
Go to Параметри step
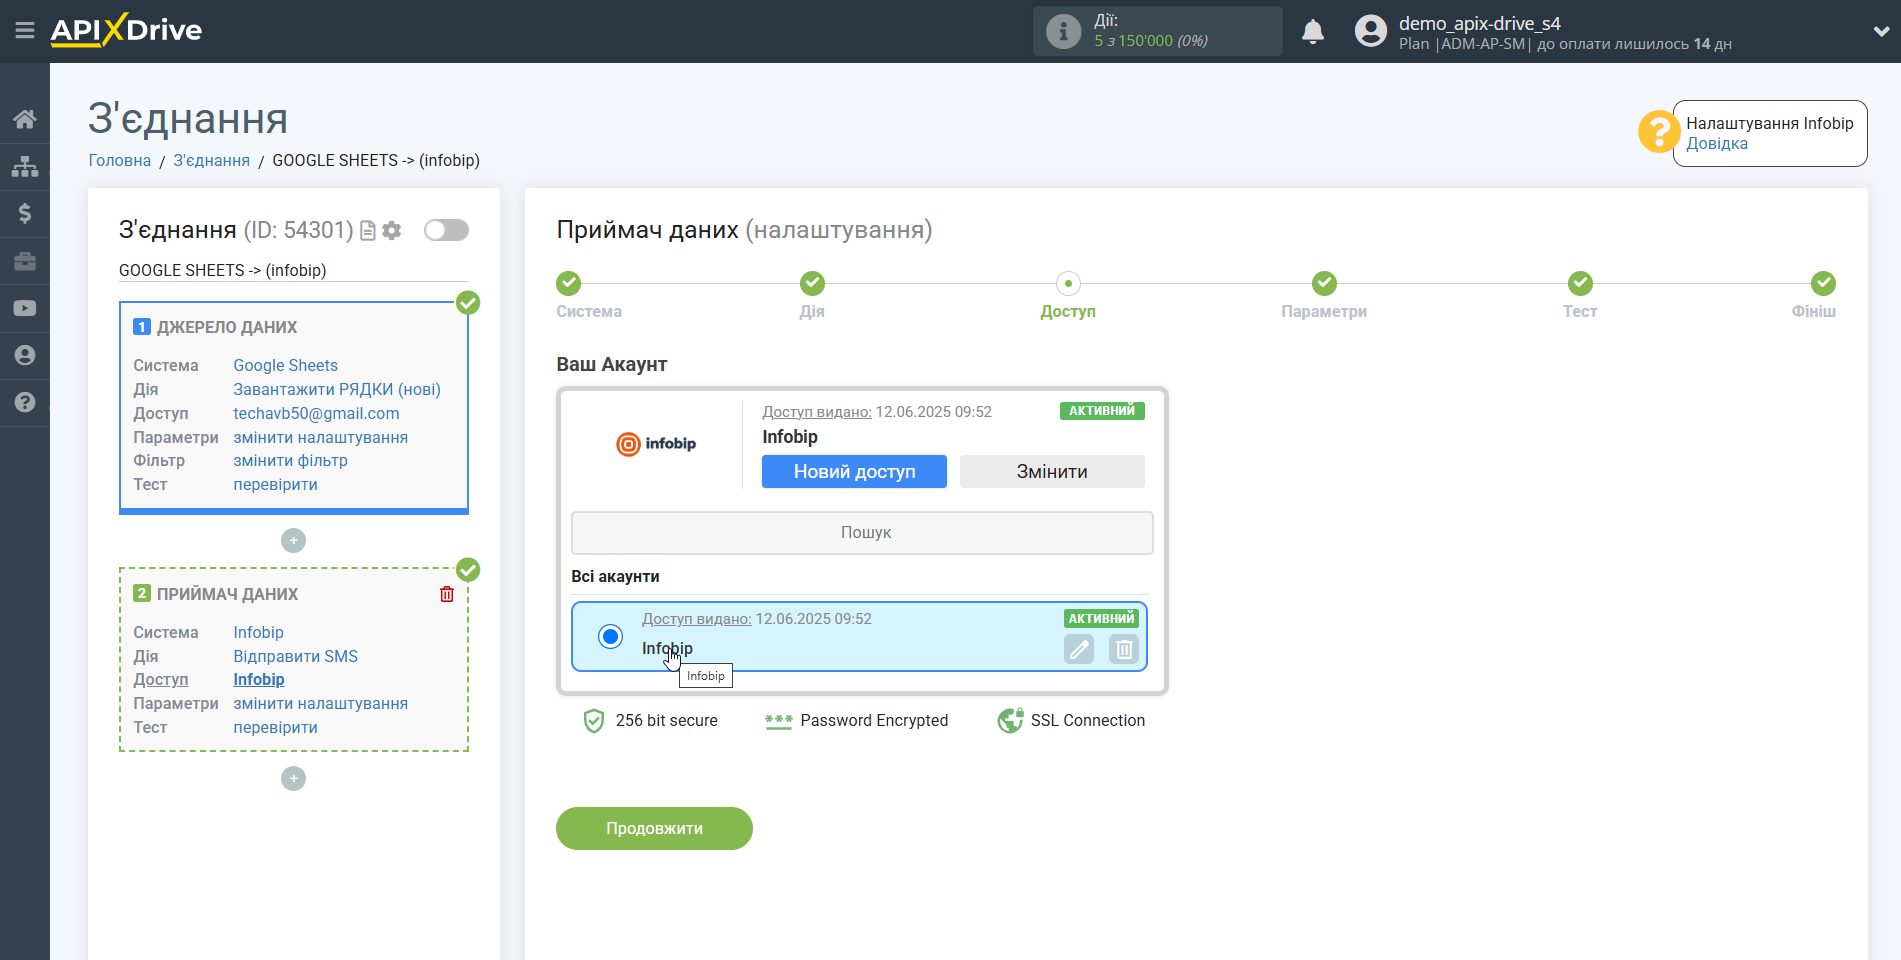(x=1324, y=284)
